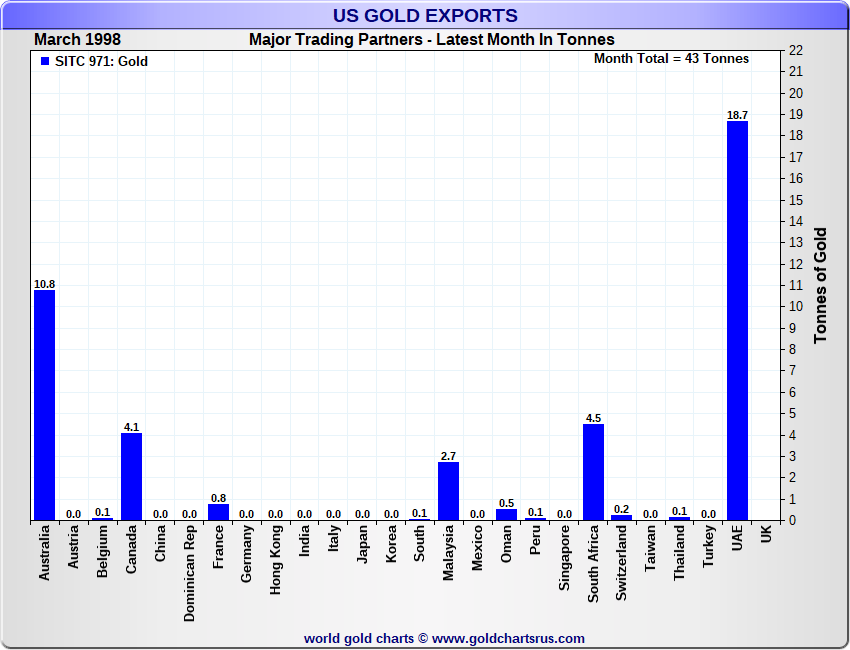Click the 'Belgium' axis label
The image size is (850, 650).
click(x=102, y=551)
